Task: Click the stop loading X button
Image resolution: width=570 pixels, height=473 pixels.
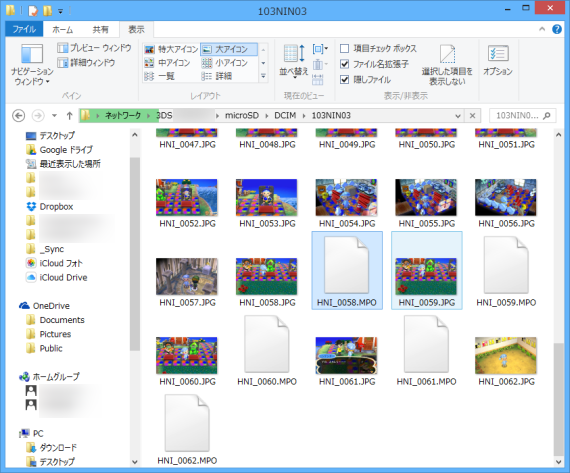Action: tap(472, 116)
